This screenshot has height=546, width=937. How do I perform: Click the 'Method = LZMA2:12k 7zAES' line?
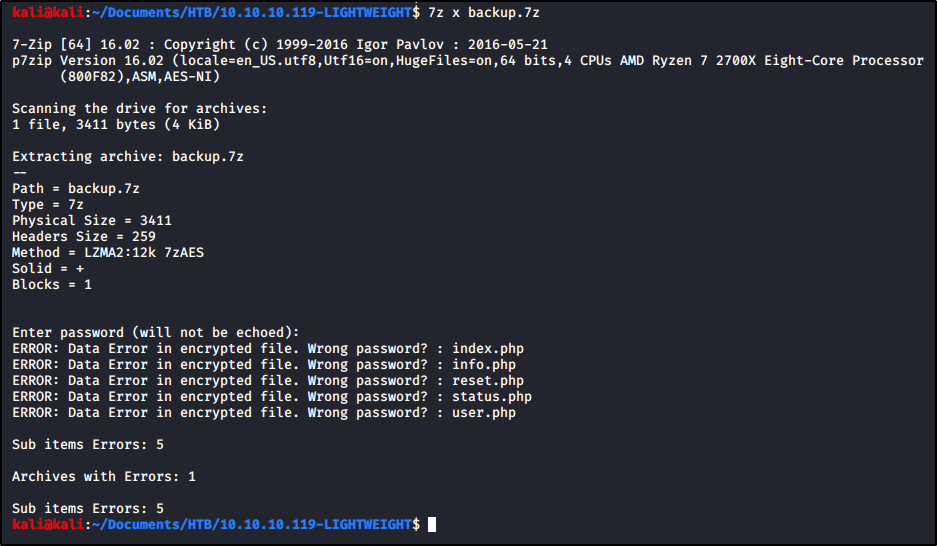coord(108,253)
